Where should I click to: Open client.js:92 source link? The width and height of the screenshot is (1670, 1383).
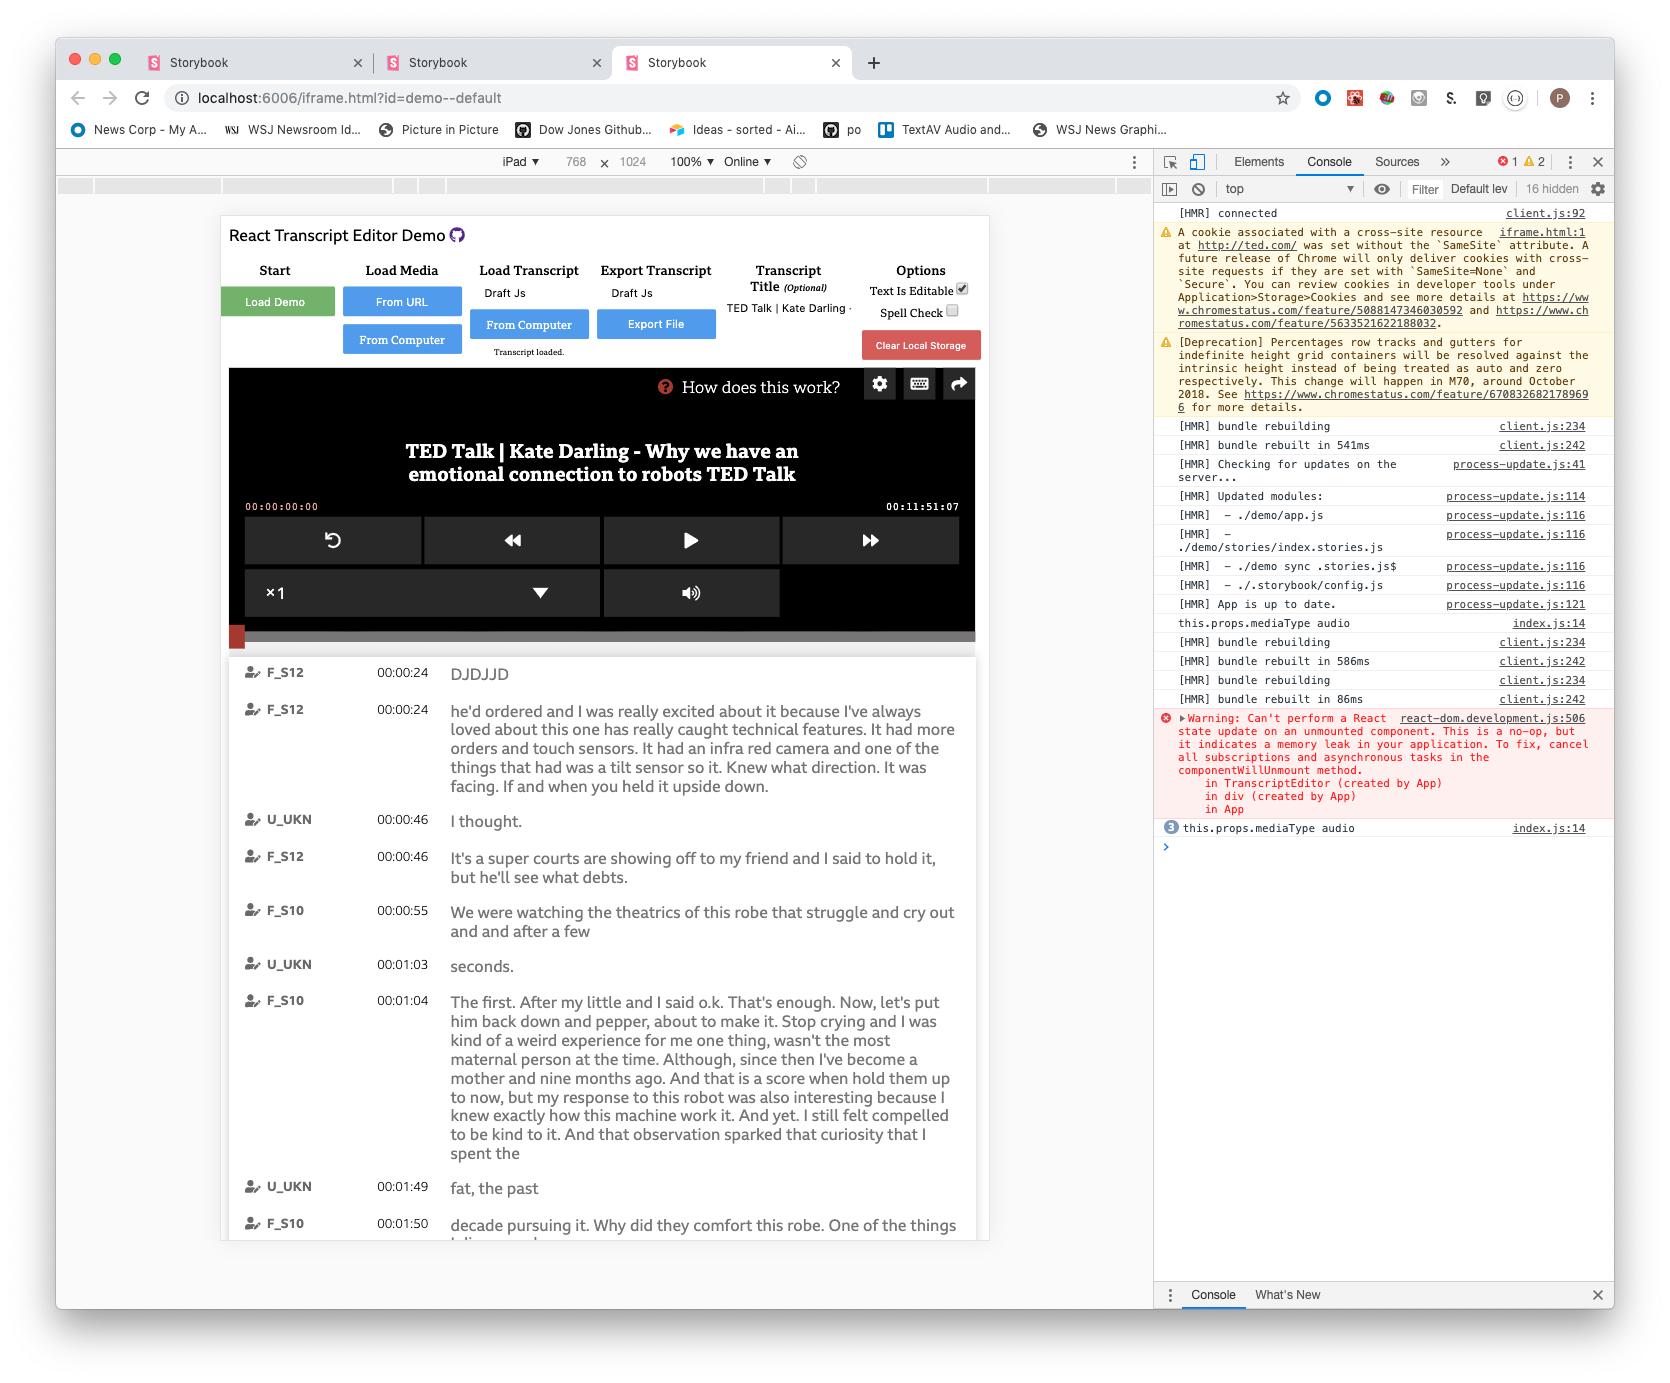(x=1545, y=213)
